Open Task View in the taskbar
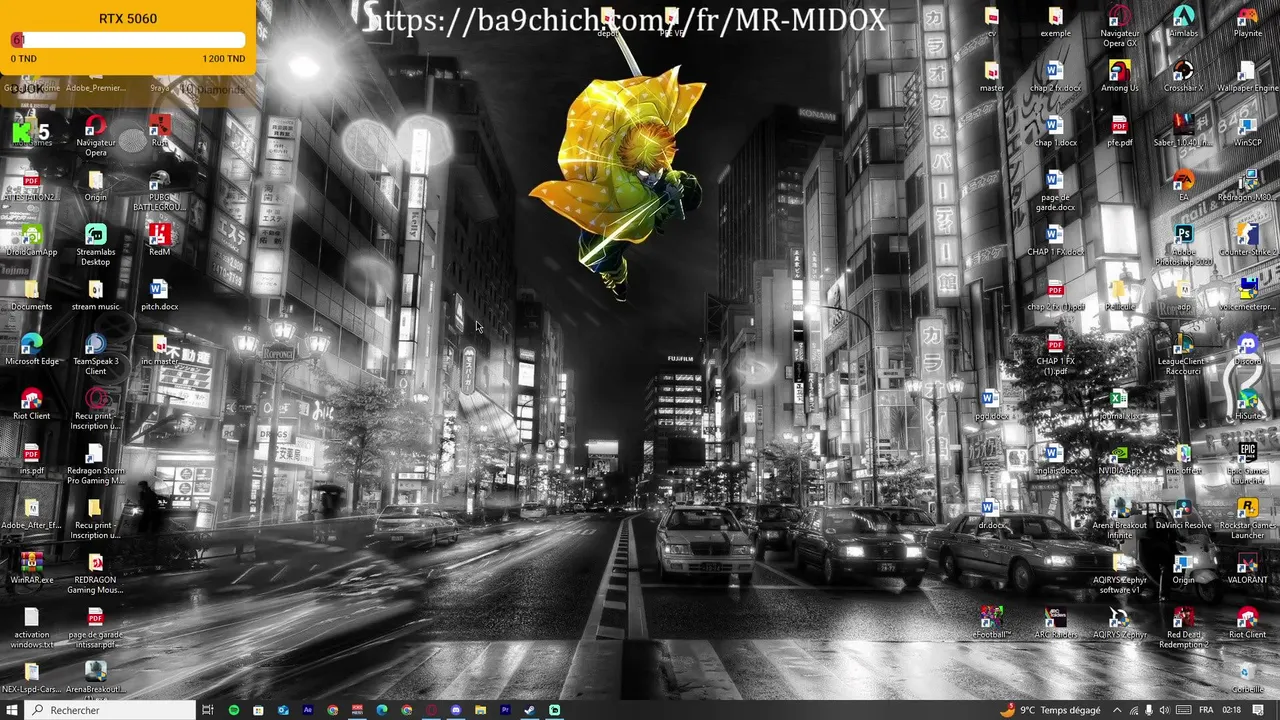Viewport: 1280px width, 720px height. (208, 710)
